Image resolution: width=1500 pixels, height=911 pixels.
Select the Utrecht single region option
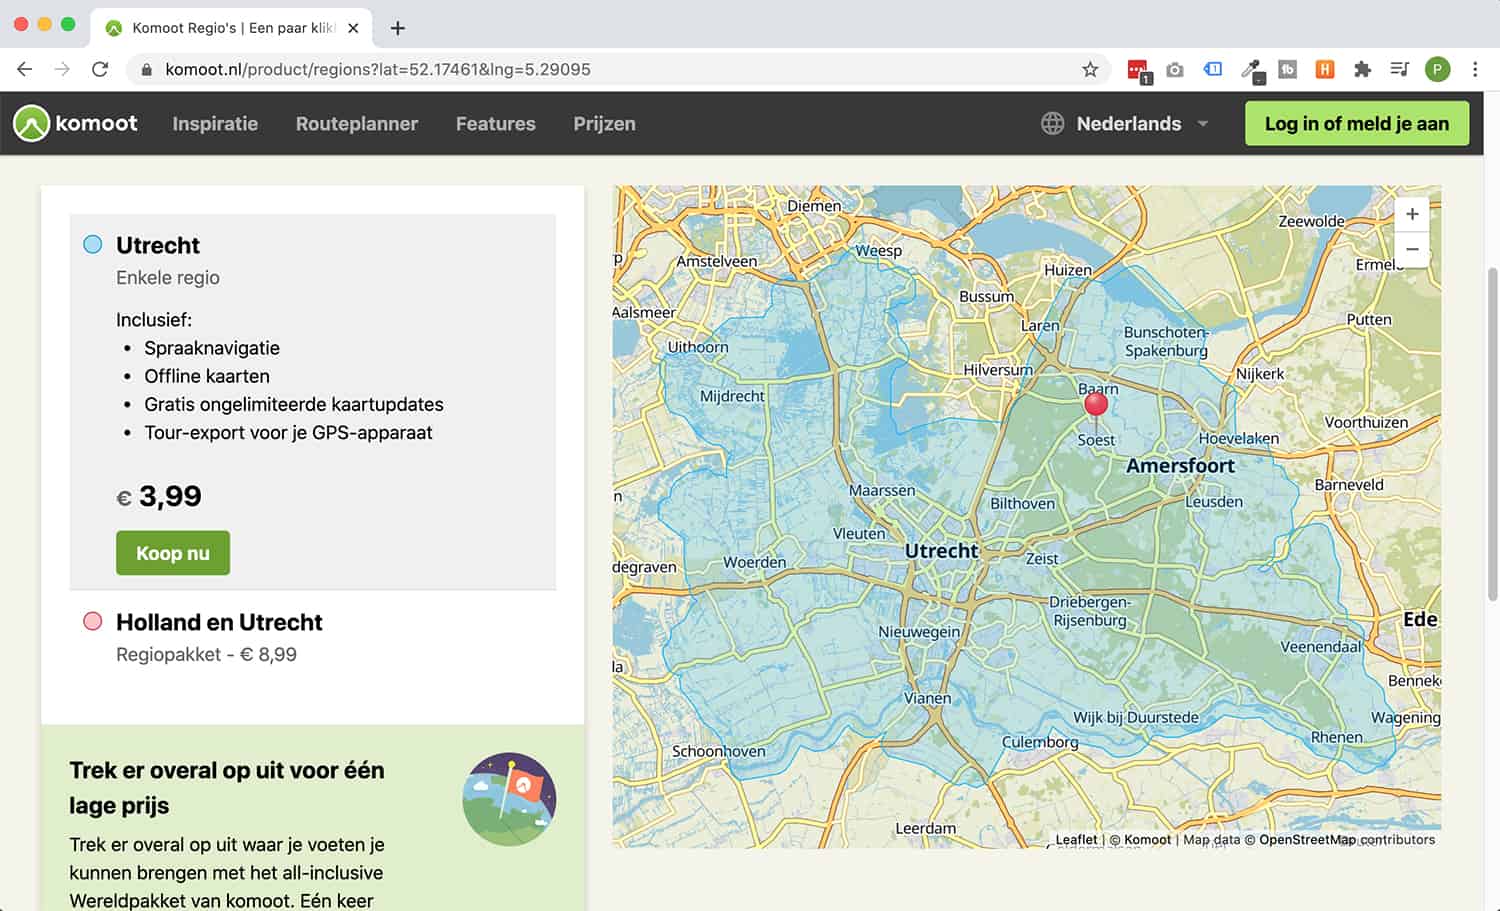93,244
